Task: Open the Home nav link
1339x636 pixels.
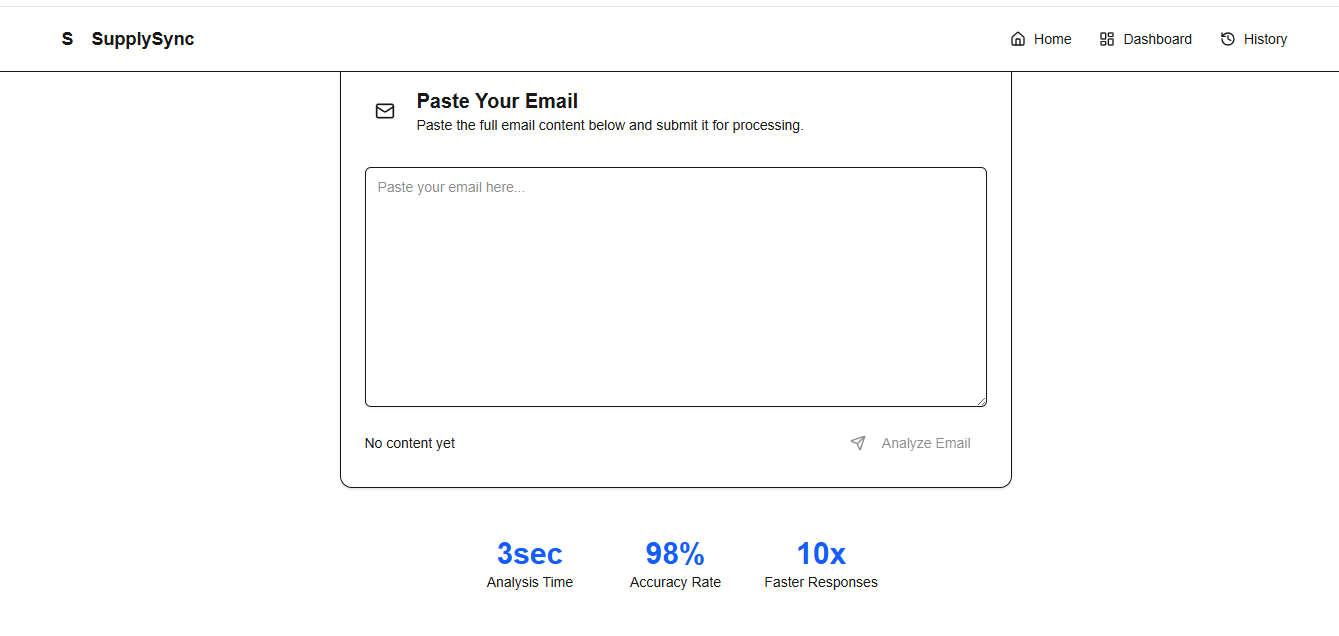Action: point(1041,39)
